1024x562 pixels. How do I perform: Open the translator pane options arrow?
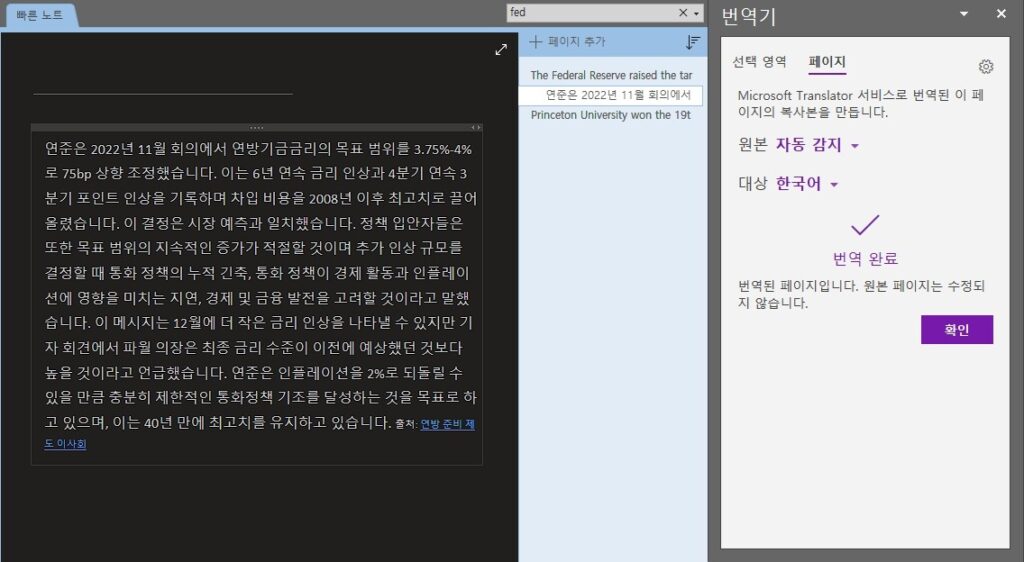(964, 14)
